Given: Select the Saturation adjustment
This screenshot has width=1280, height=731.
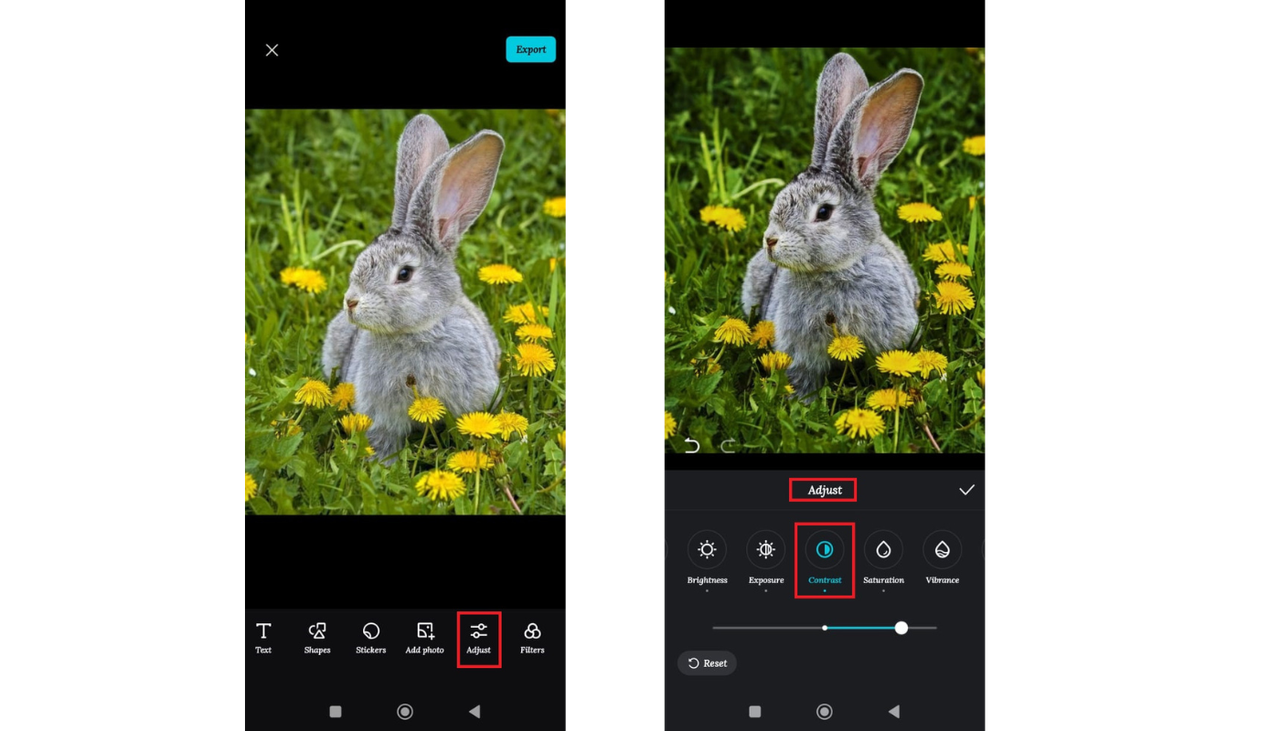Looking at the screenshot, I should coord(884,559).
